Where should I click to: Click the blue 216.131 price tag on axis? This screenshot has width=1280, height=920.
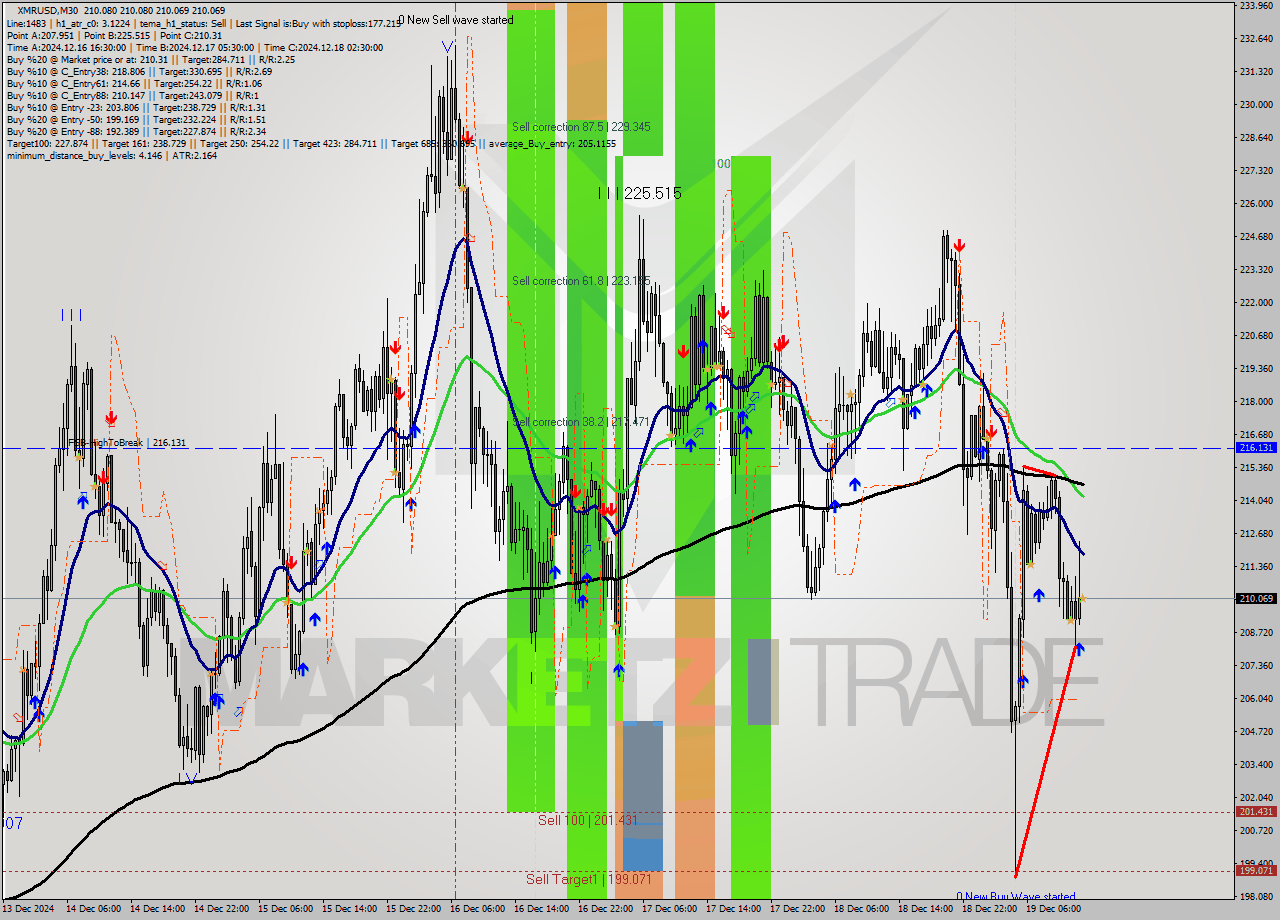coord(1255,448)
